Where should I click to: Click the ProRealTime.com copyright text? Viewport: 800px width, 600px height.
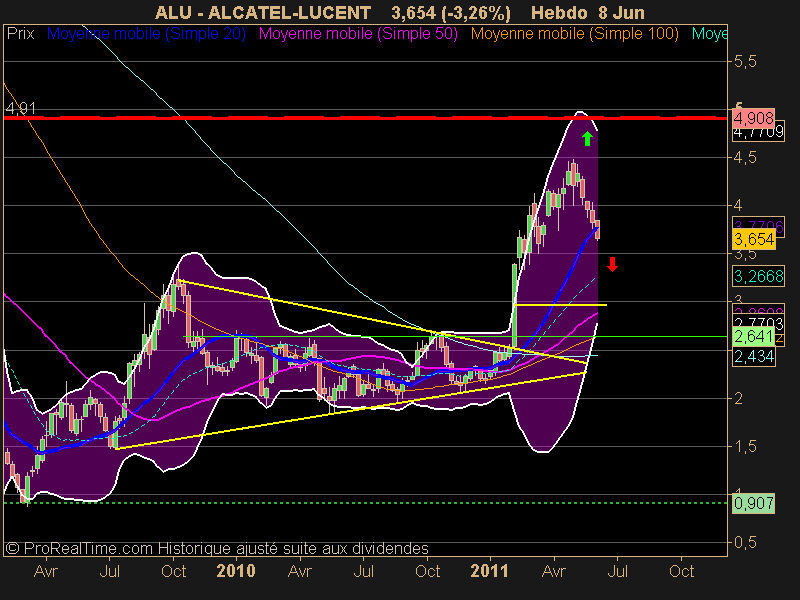click(x=217, y=548)
